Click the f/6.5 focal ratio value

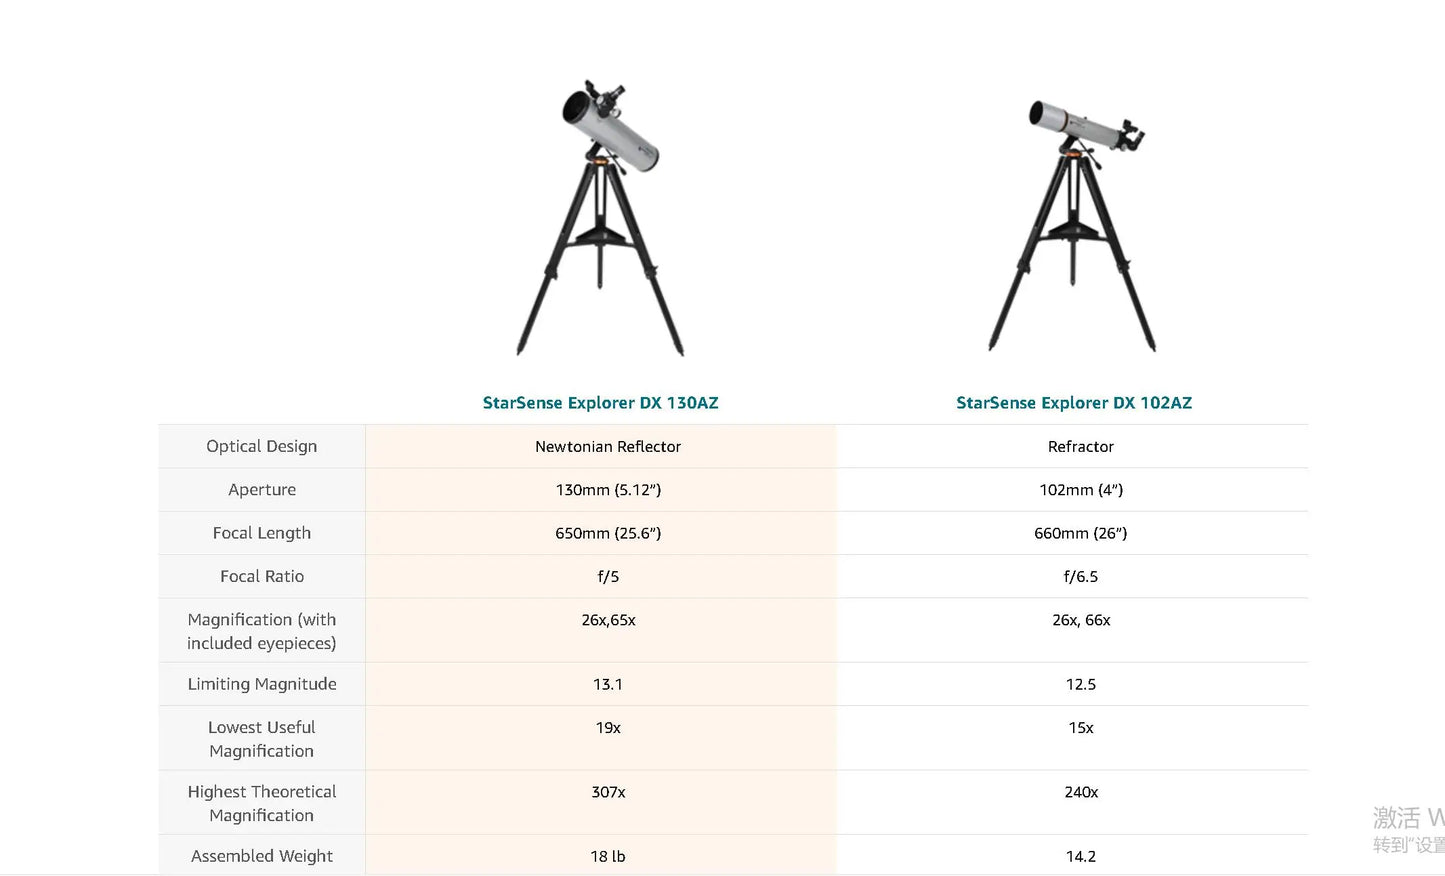1080,577
